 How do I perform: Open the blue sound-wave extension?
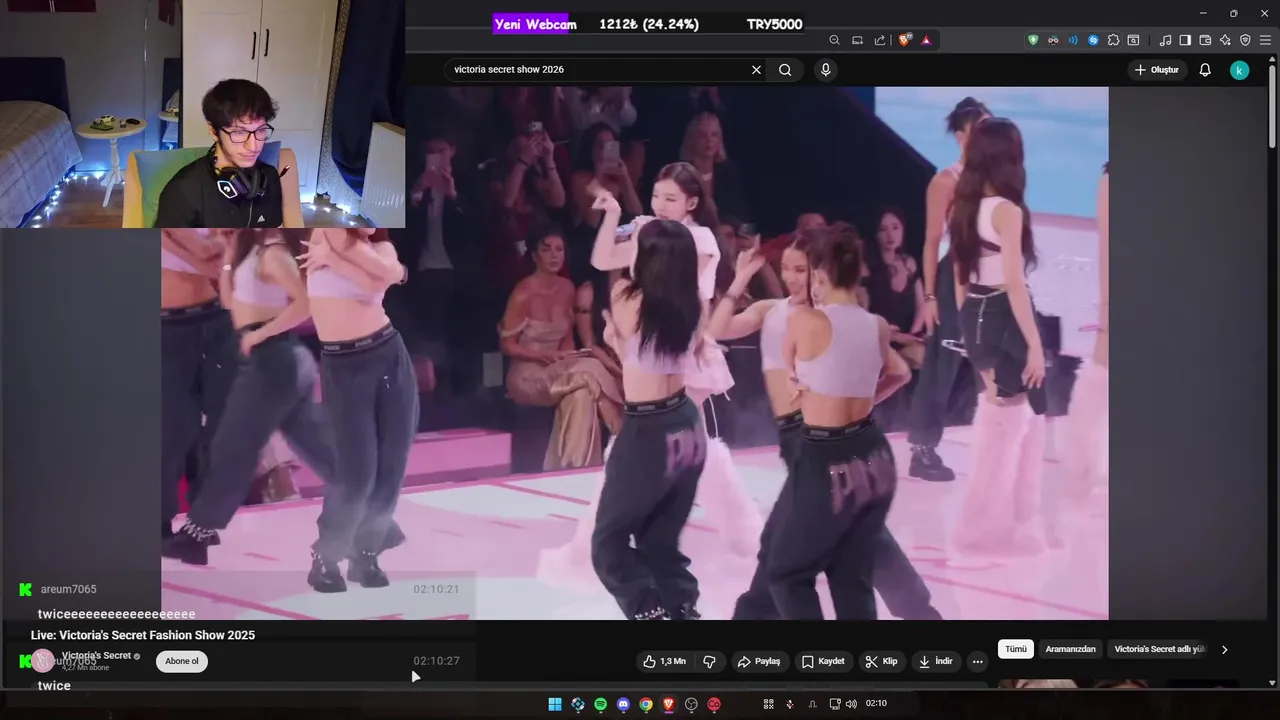1073,40
